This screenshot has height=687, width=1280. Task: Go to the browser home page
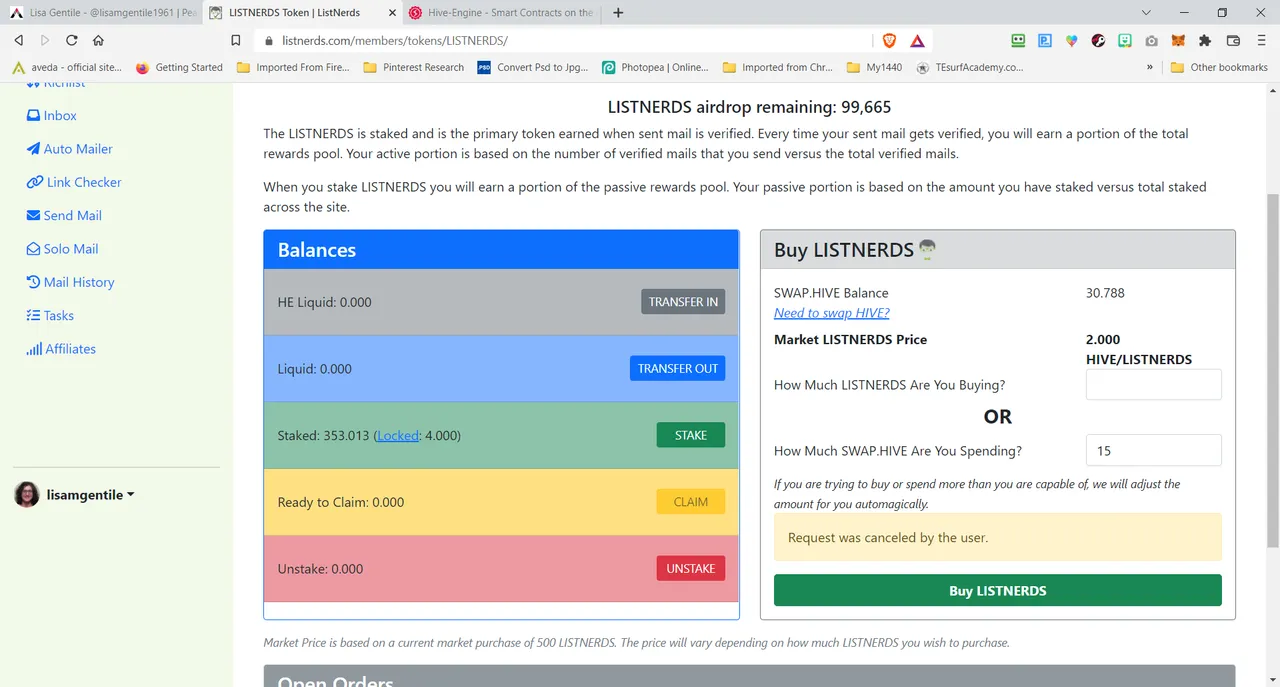pyautogui.click(x=98, y=40)
